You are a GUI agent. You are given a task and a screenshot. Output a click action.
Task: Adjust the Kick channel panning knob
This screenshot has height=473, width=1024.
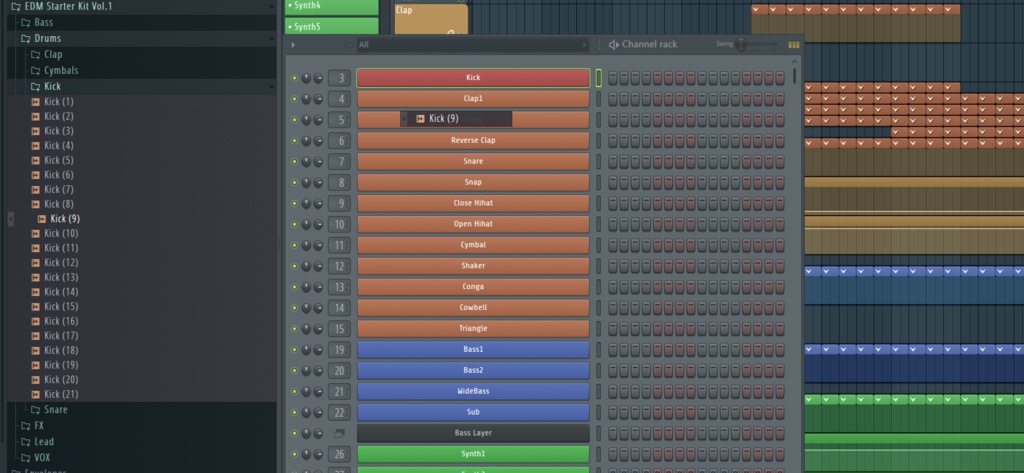pyautogui.click(x=306, y=78)
